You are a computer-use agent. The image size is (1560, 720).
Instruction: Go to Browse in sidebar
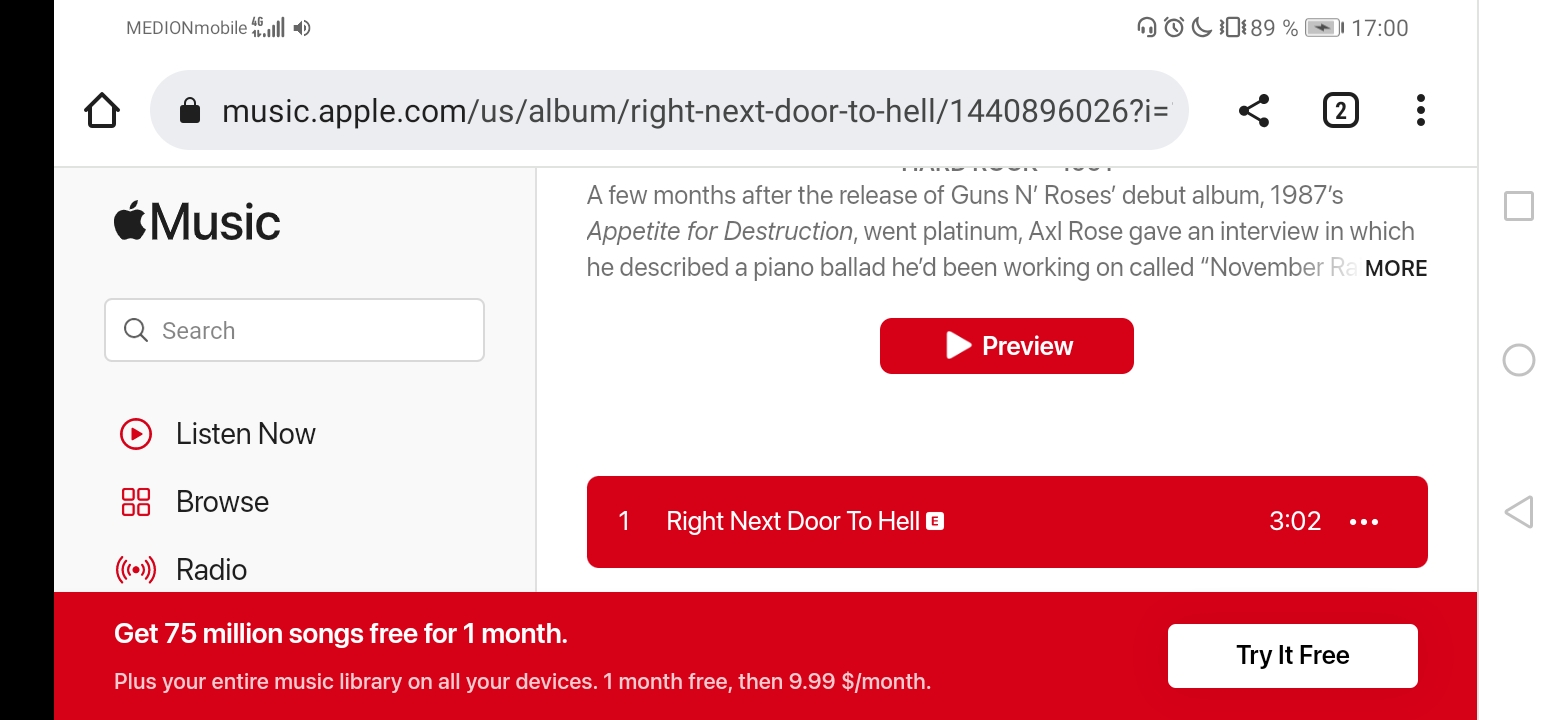[222, 502]
